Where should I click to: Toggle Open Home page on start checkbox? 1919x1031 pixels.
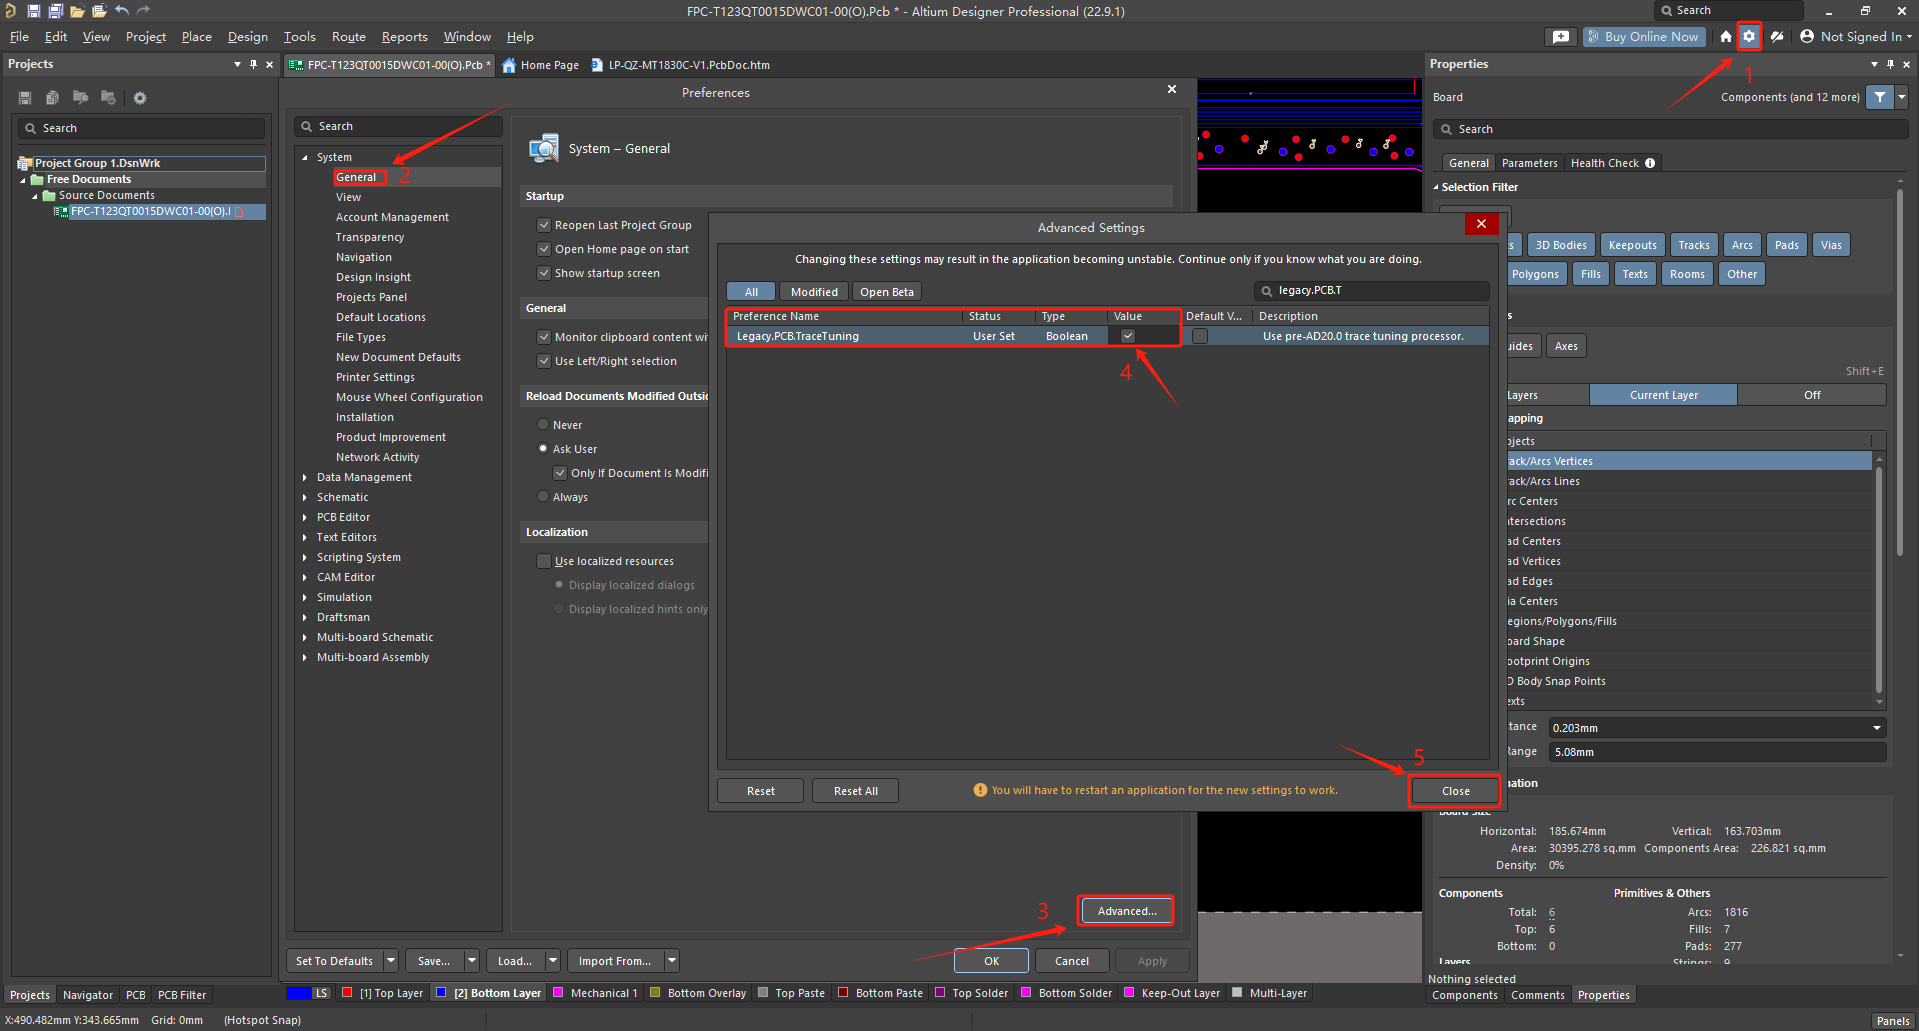(544, 249)
